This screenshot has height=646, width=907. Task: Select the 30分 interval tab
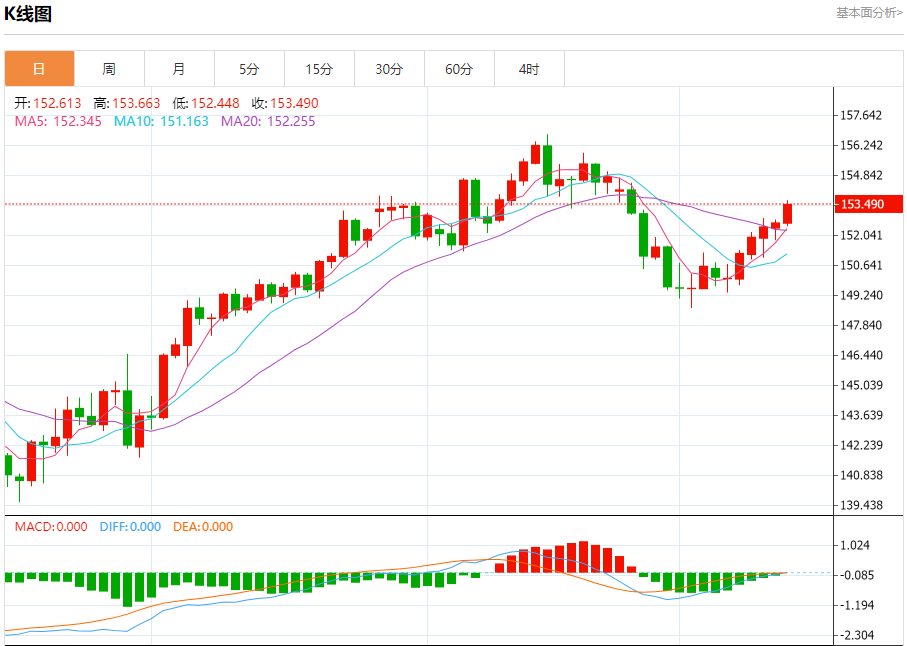coord(389,69)
